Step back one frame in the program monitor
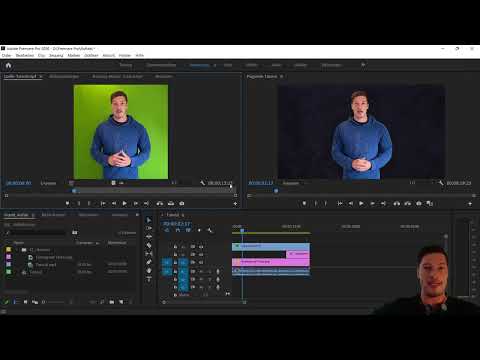 click(x=351, y=203)
